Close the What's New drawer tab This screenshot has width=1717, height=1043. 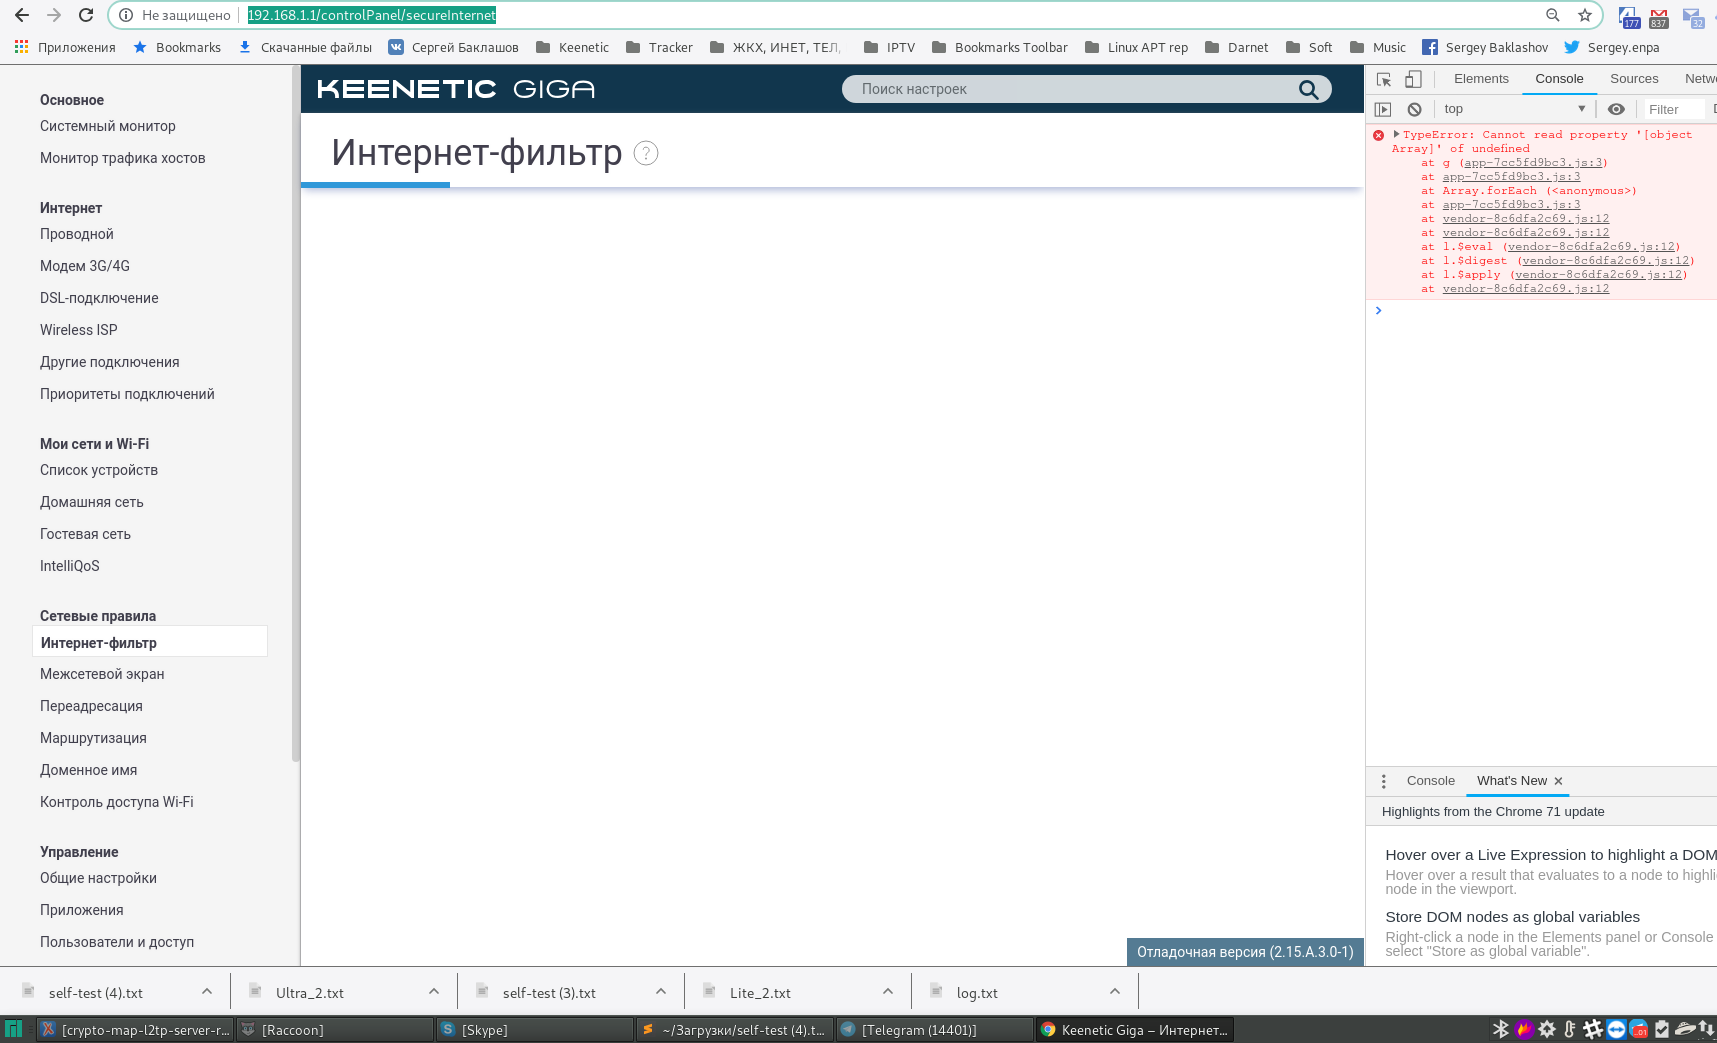point(1558,781)
